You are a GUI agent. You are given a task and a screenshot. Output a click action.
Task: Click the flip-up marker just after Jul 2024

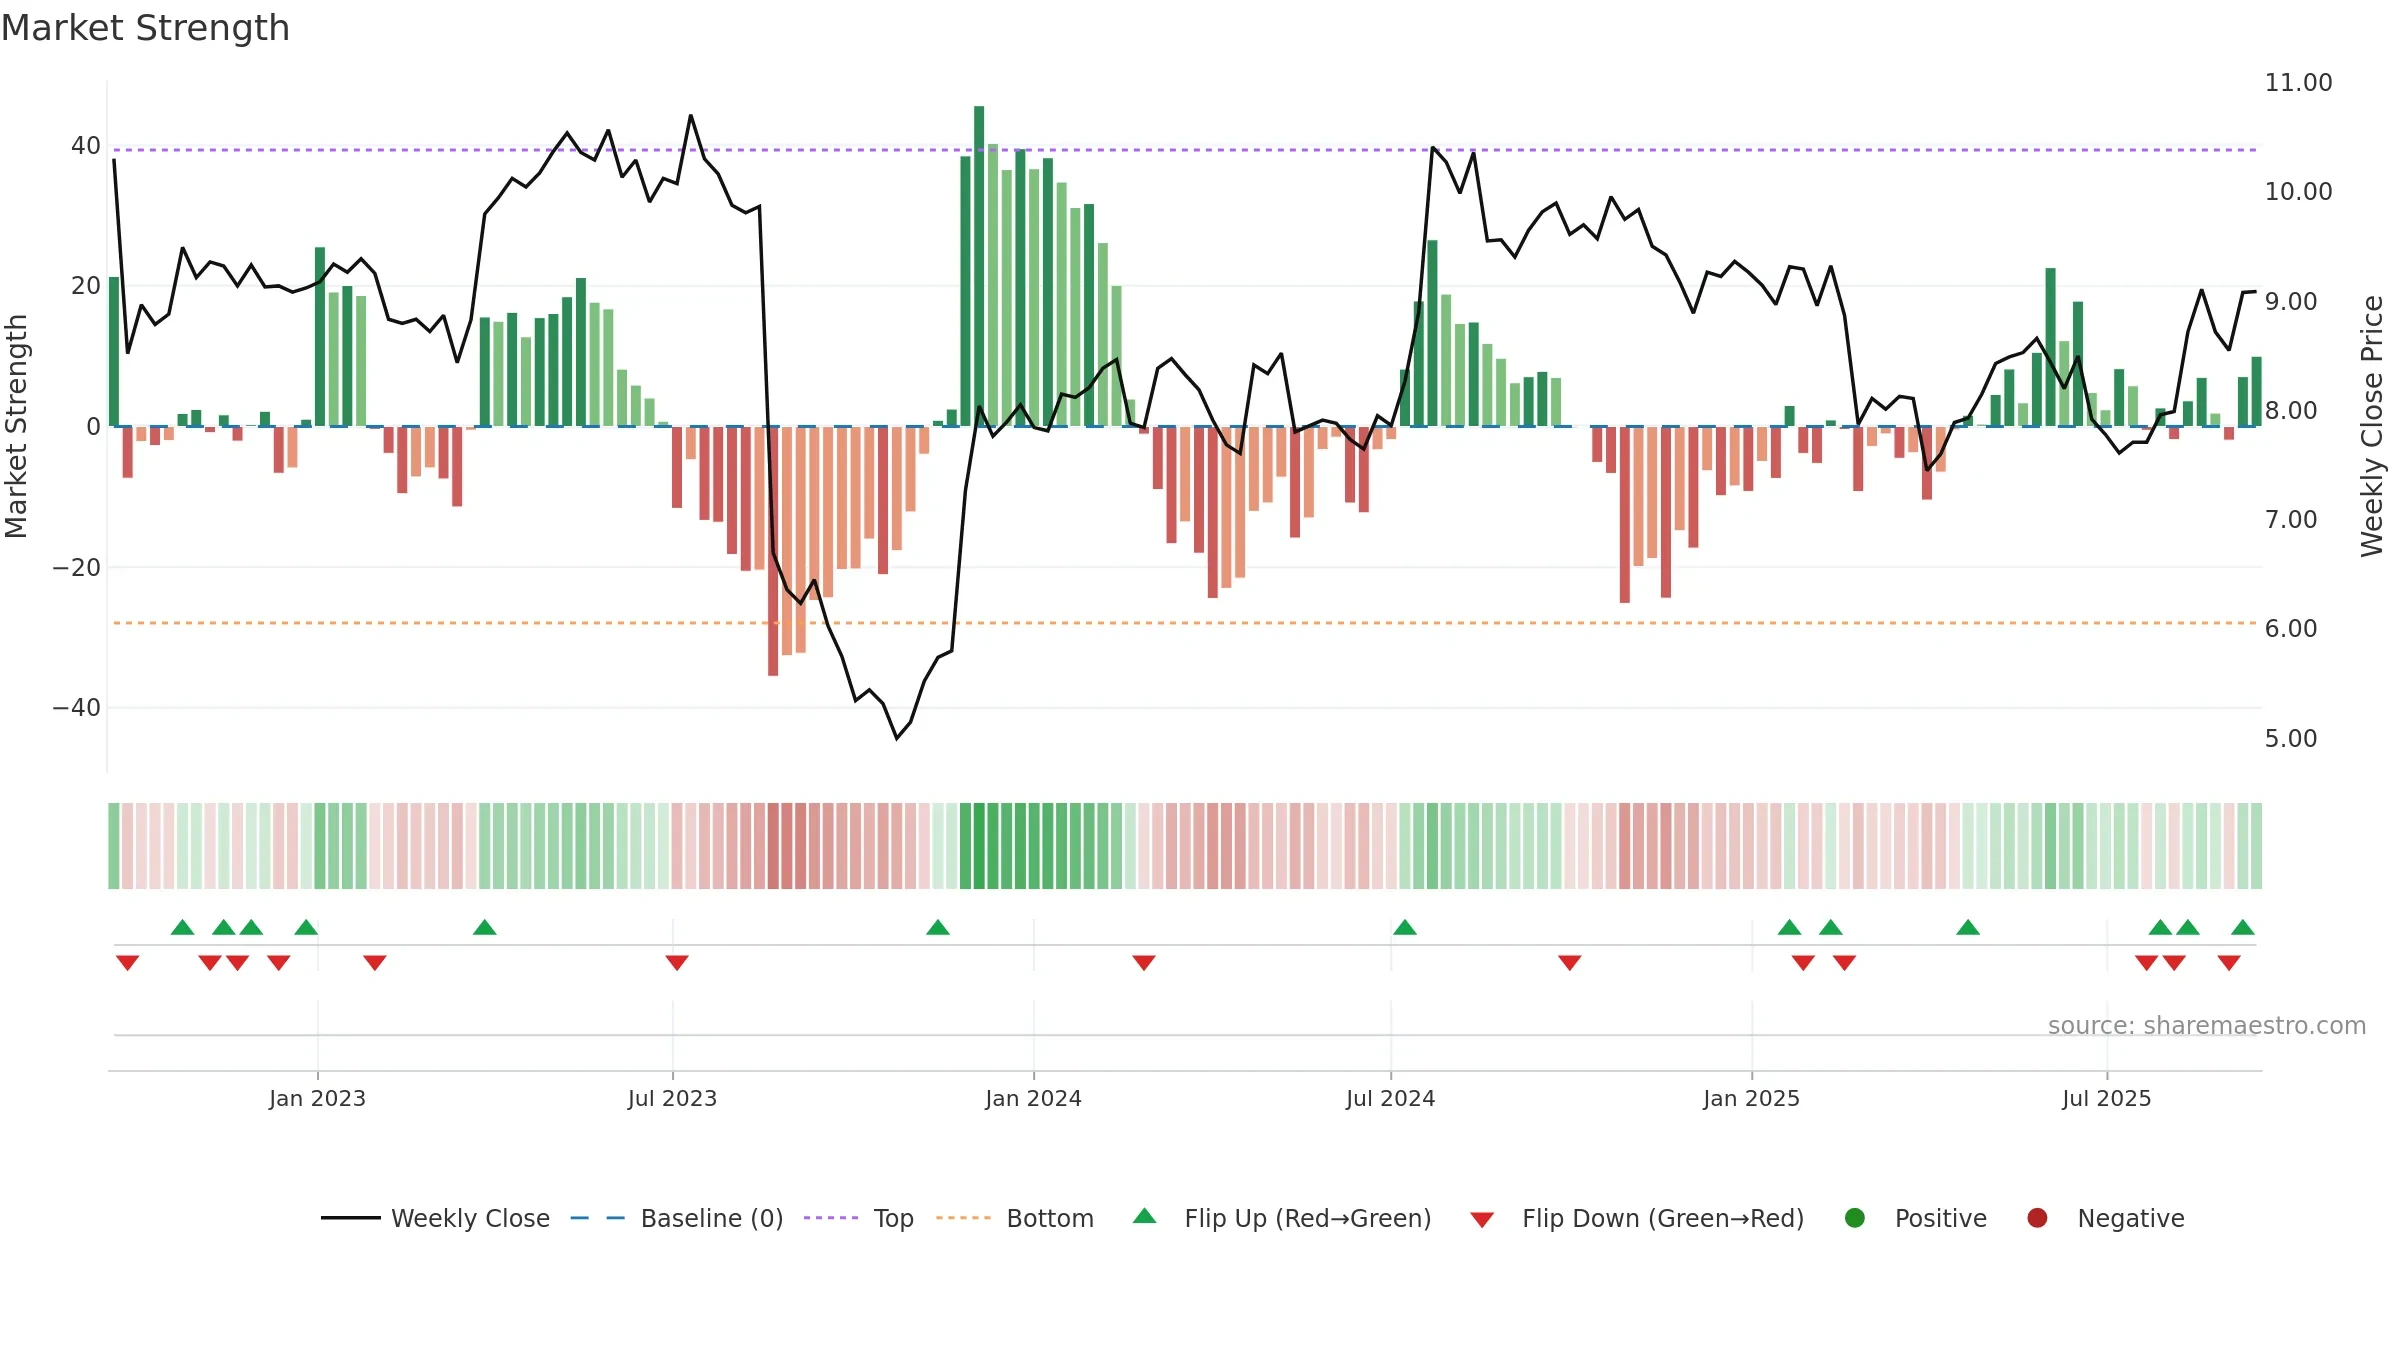click(x=1405, y=927)
